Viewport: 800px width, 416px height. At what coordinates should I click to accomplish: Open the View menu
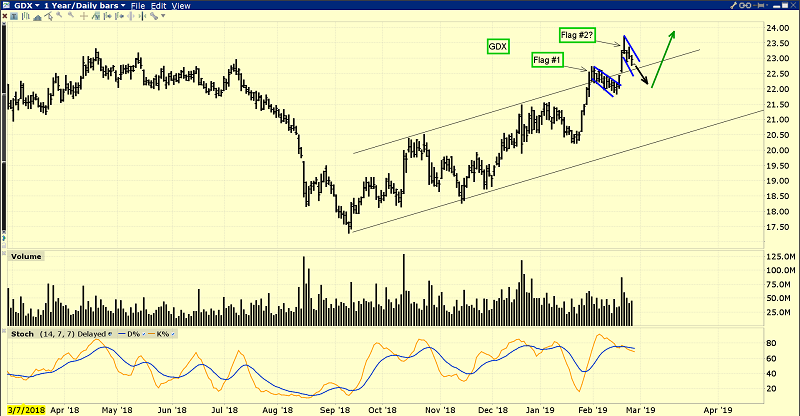tap(181, 6)
